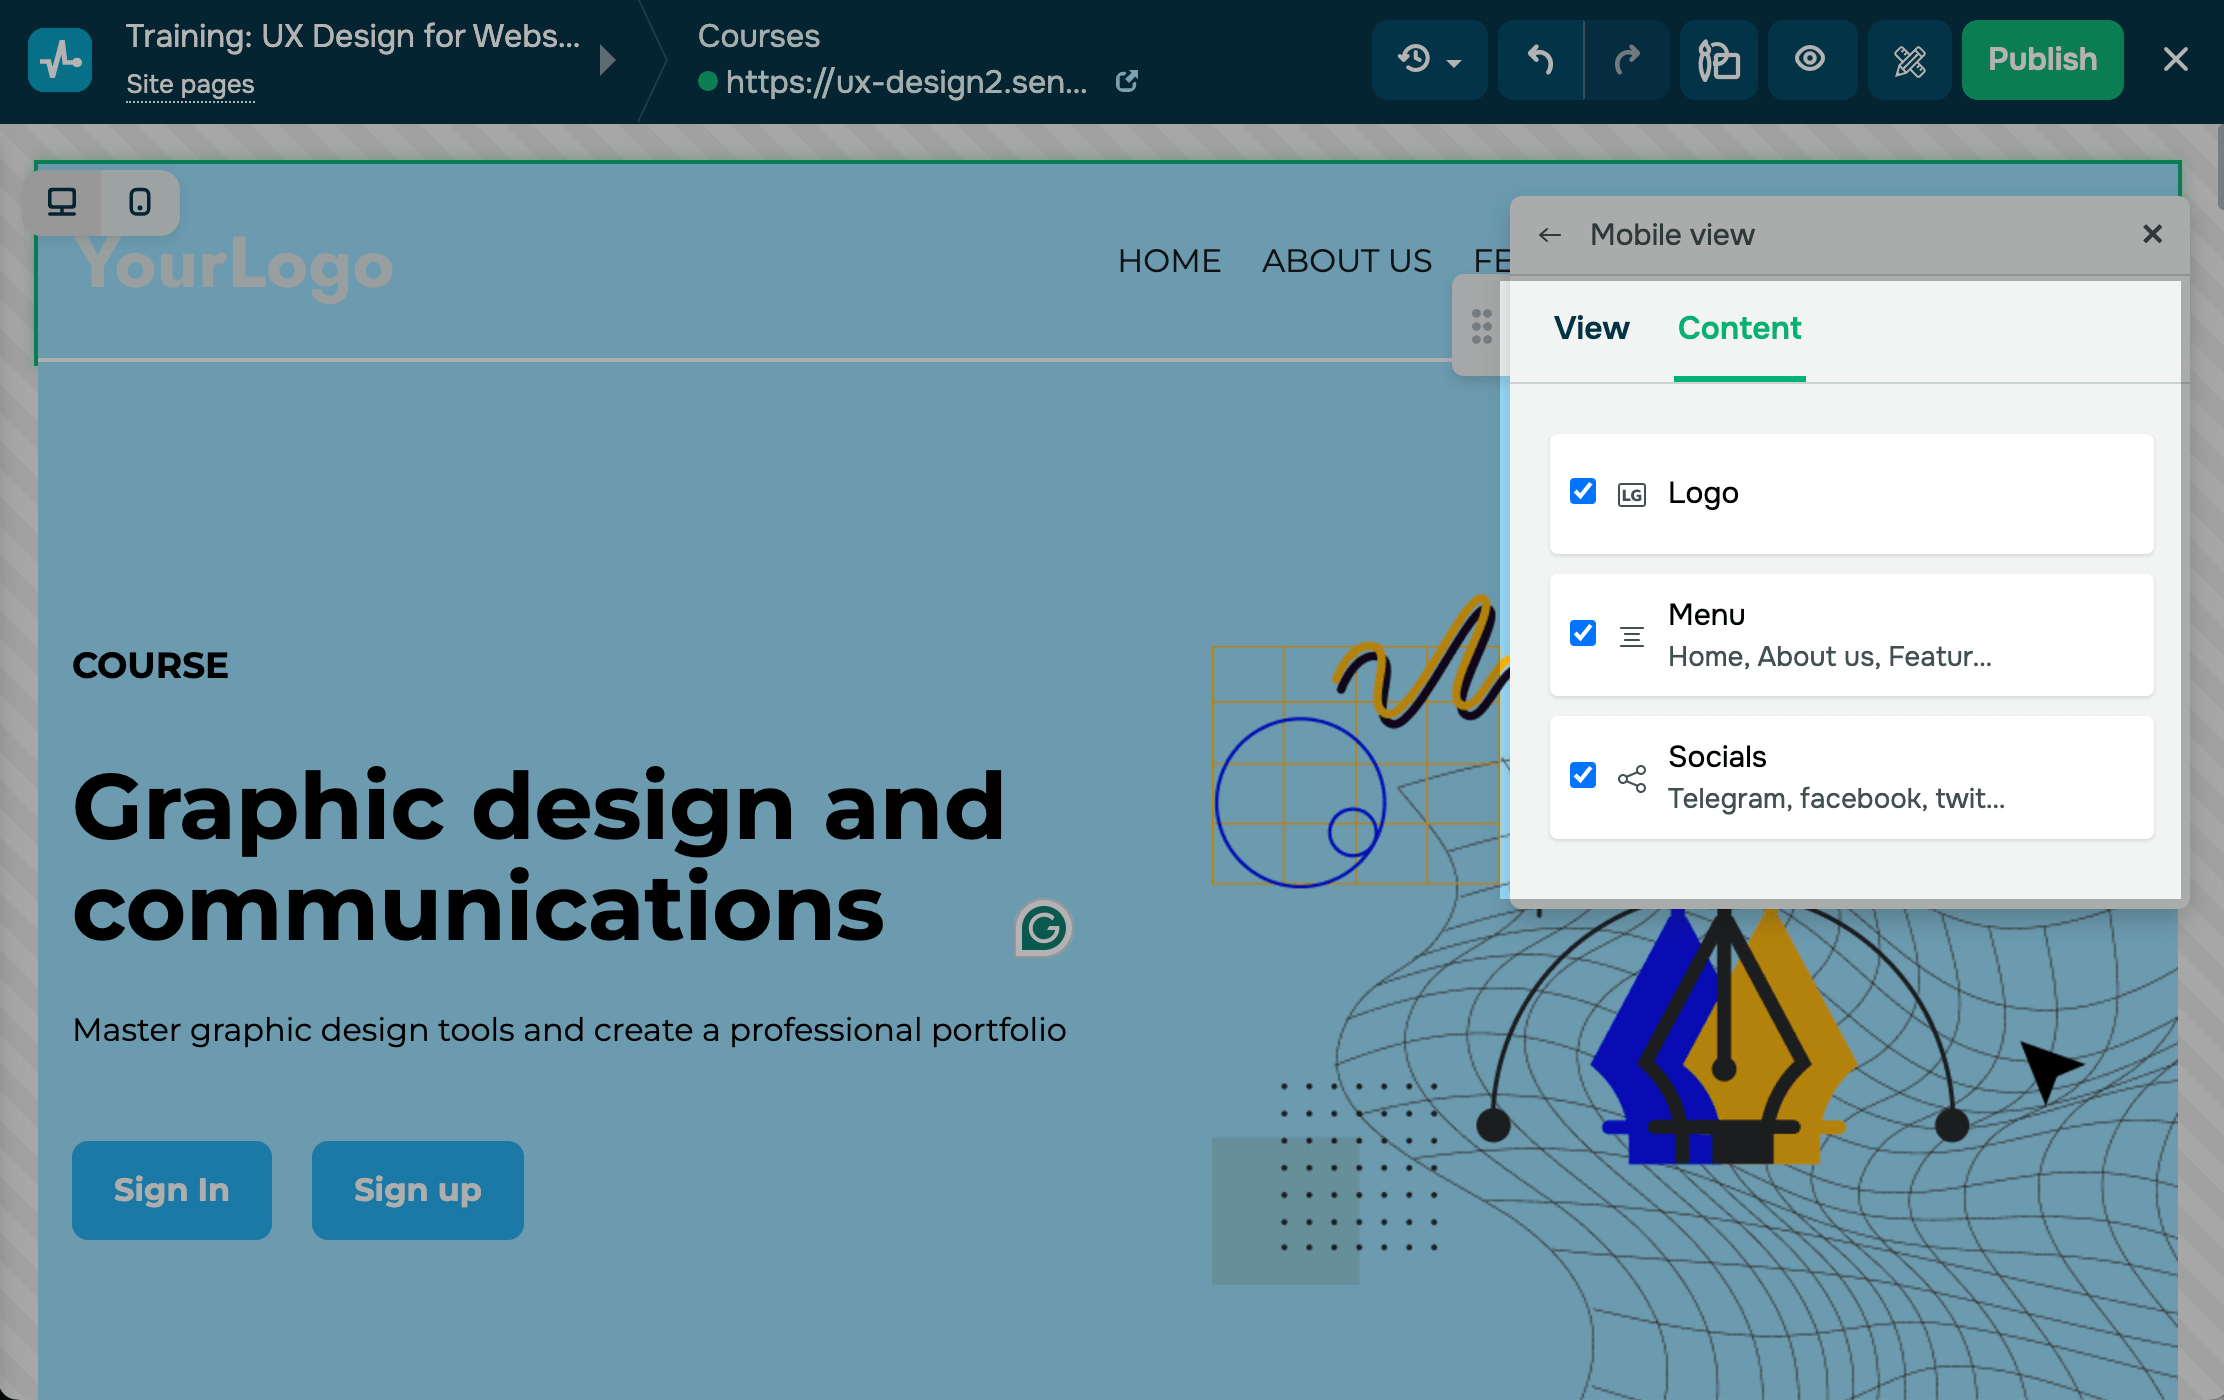Screen dimensions: 2224x1400
Task: Switch to desktop view icon
Action: click(x=62, y=202)
